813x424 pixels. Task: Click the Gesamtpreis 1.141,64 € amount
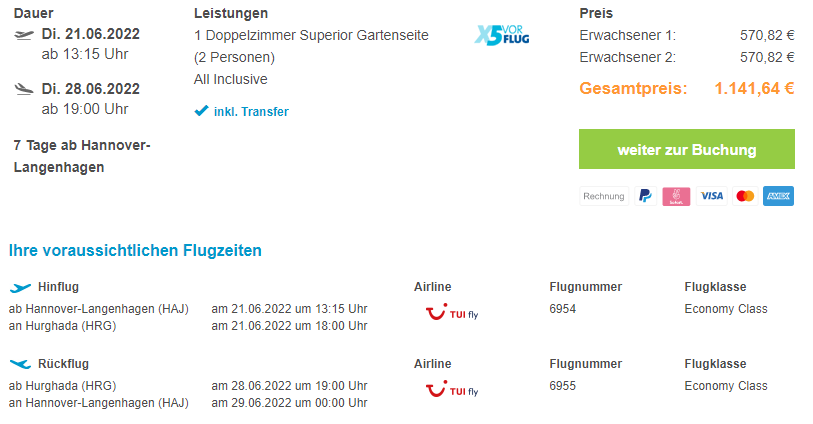[754, 88]
